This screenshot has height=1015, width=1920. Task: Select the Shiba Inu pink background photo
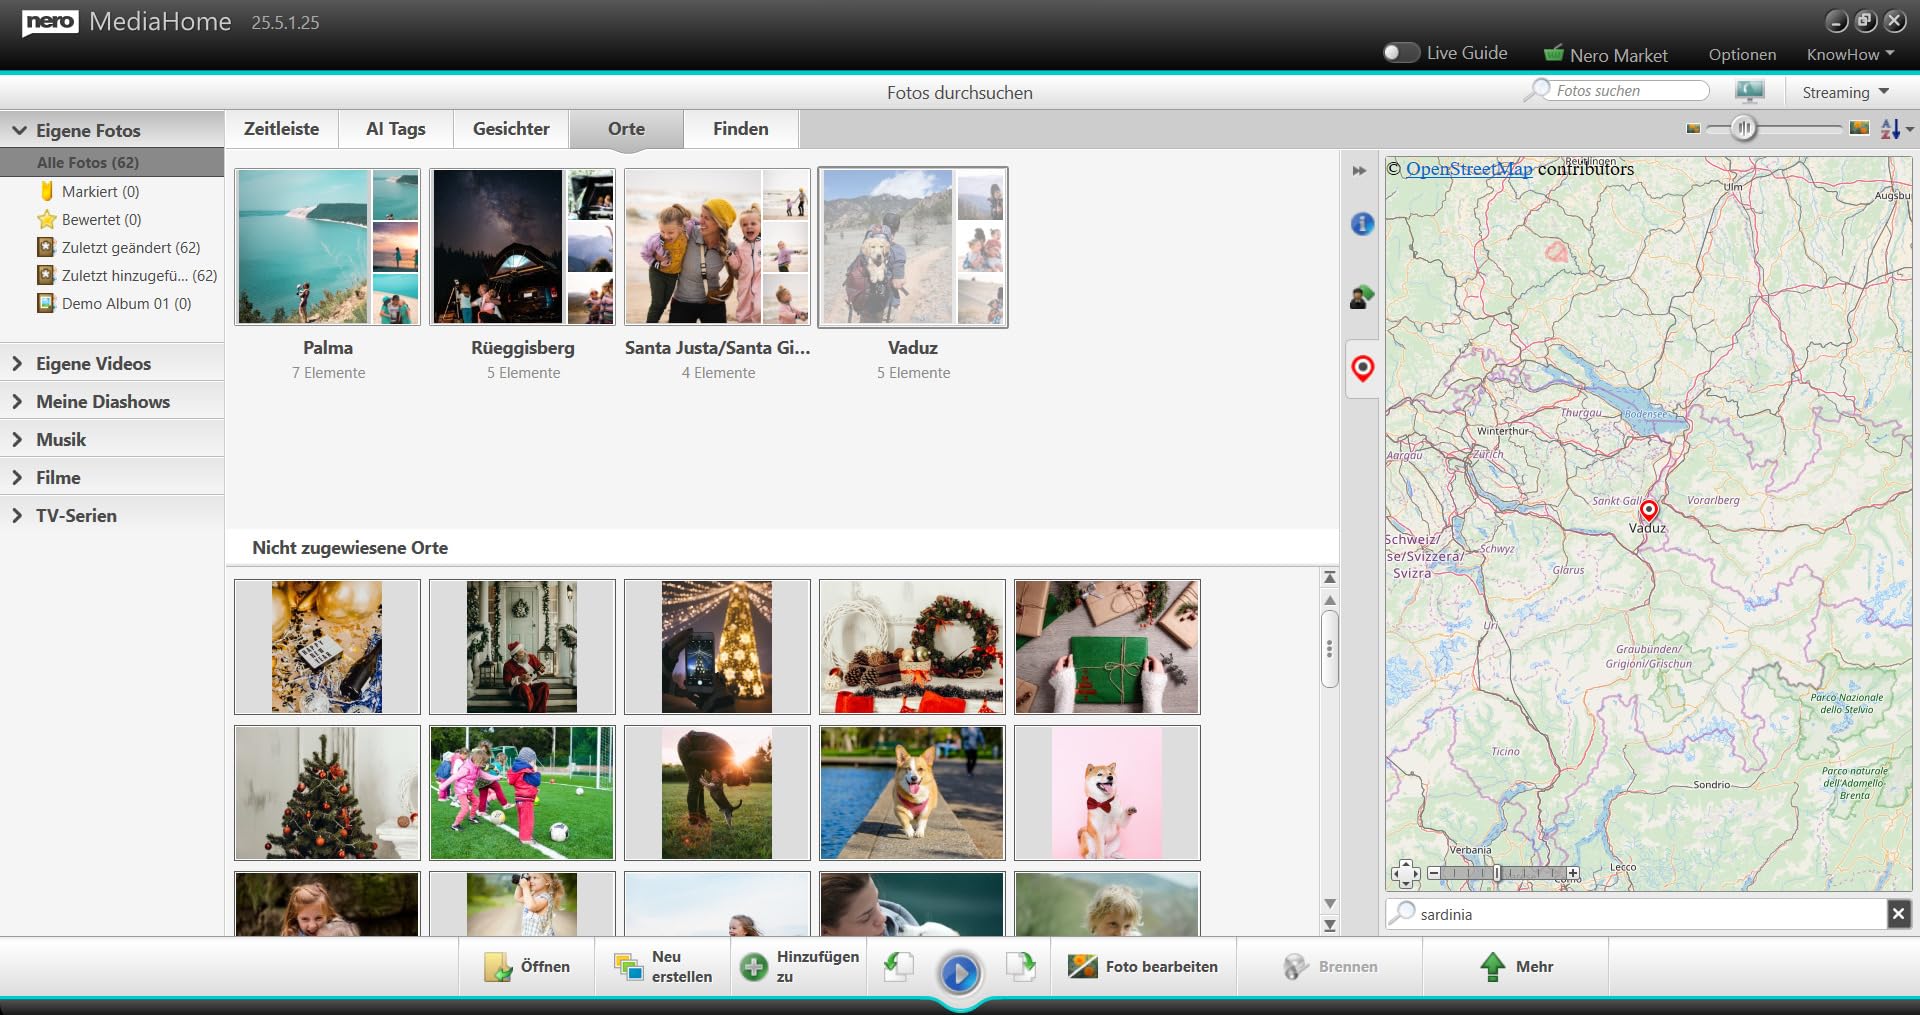[x=1108, y=793]
